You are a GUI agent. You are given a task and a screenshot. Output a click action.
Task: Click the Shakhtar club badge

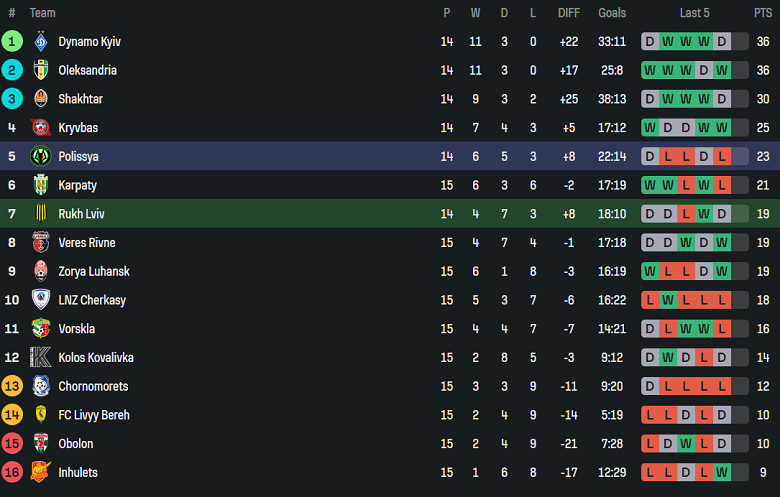pos(41,99)
